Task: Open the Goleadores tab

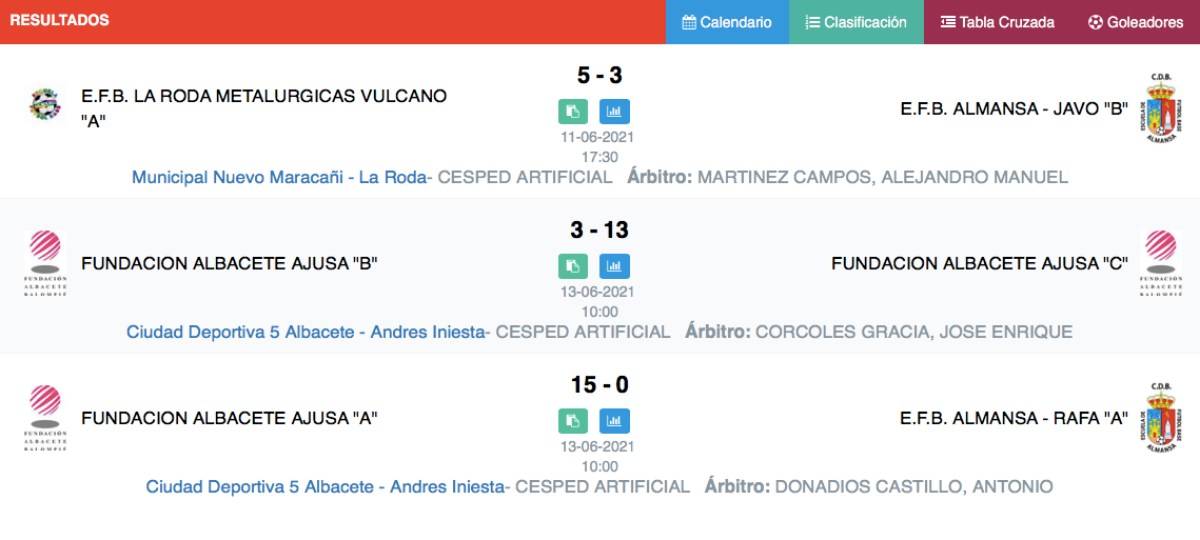Action: (1136, 22)
